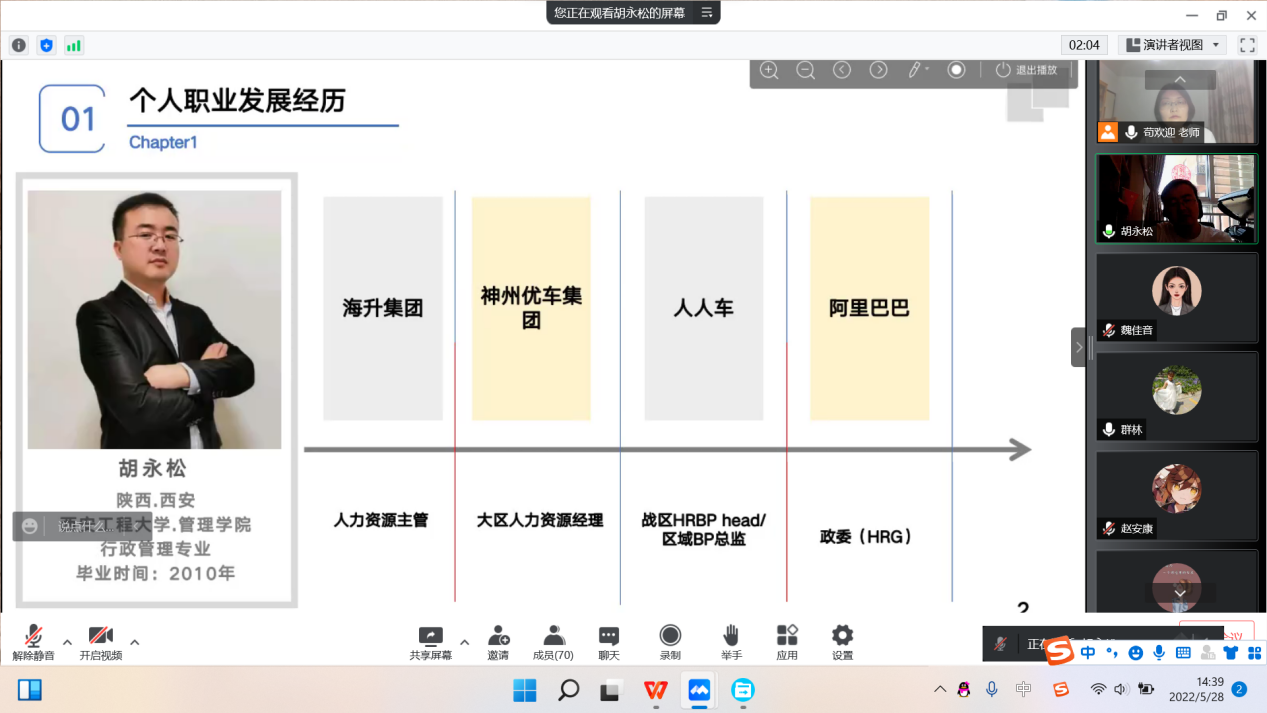Raise hand using the 举手 icon
This screenshot has height=713, width=1267.
point(731,637)
